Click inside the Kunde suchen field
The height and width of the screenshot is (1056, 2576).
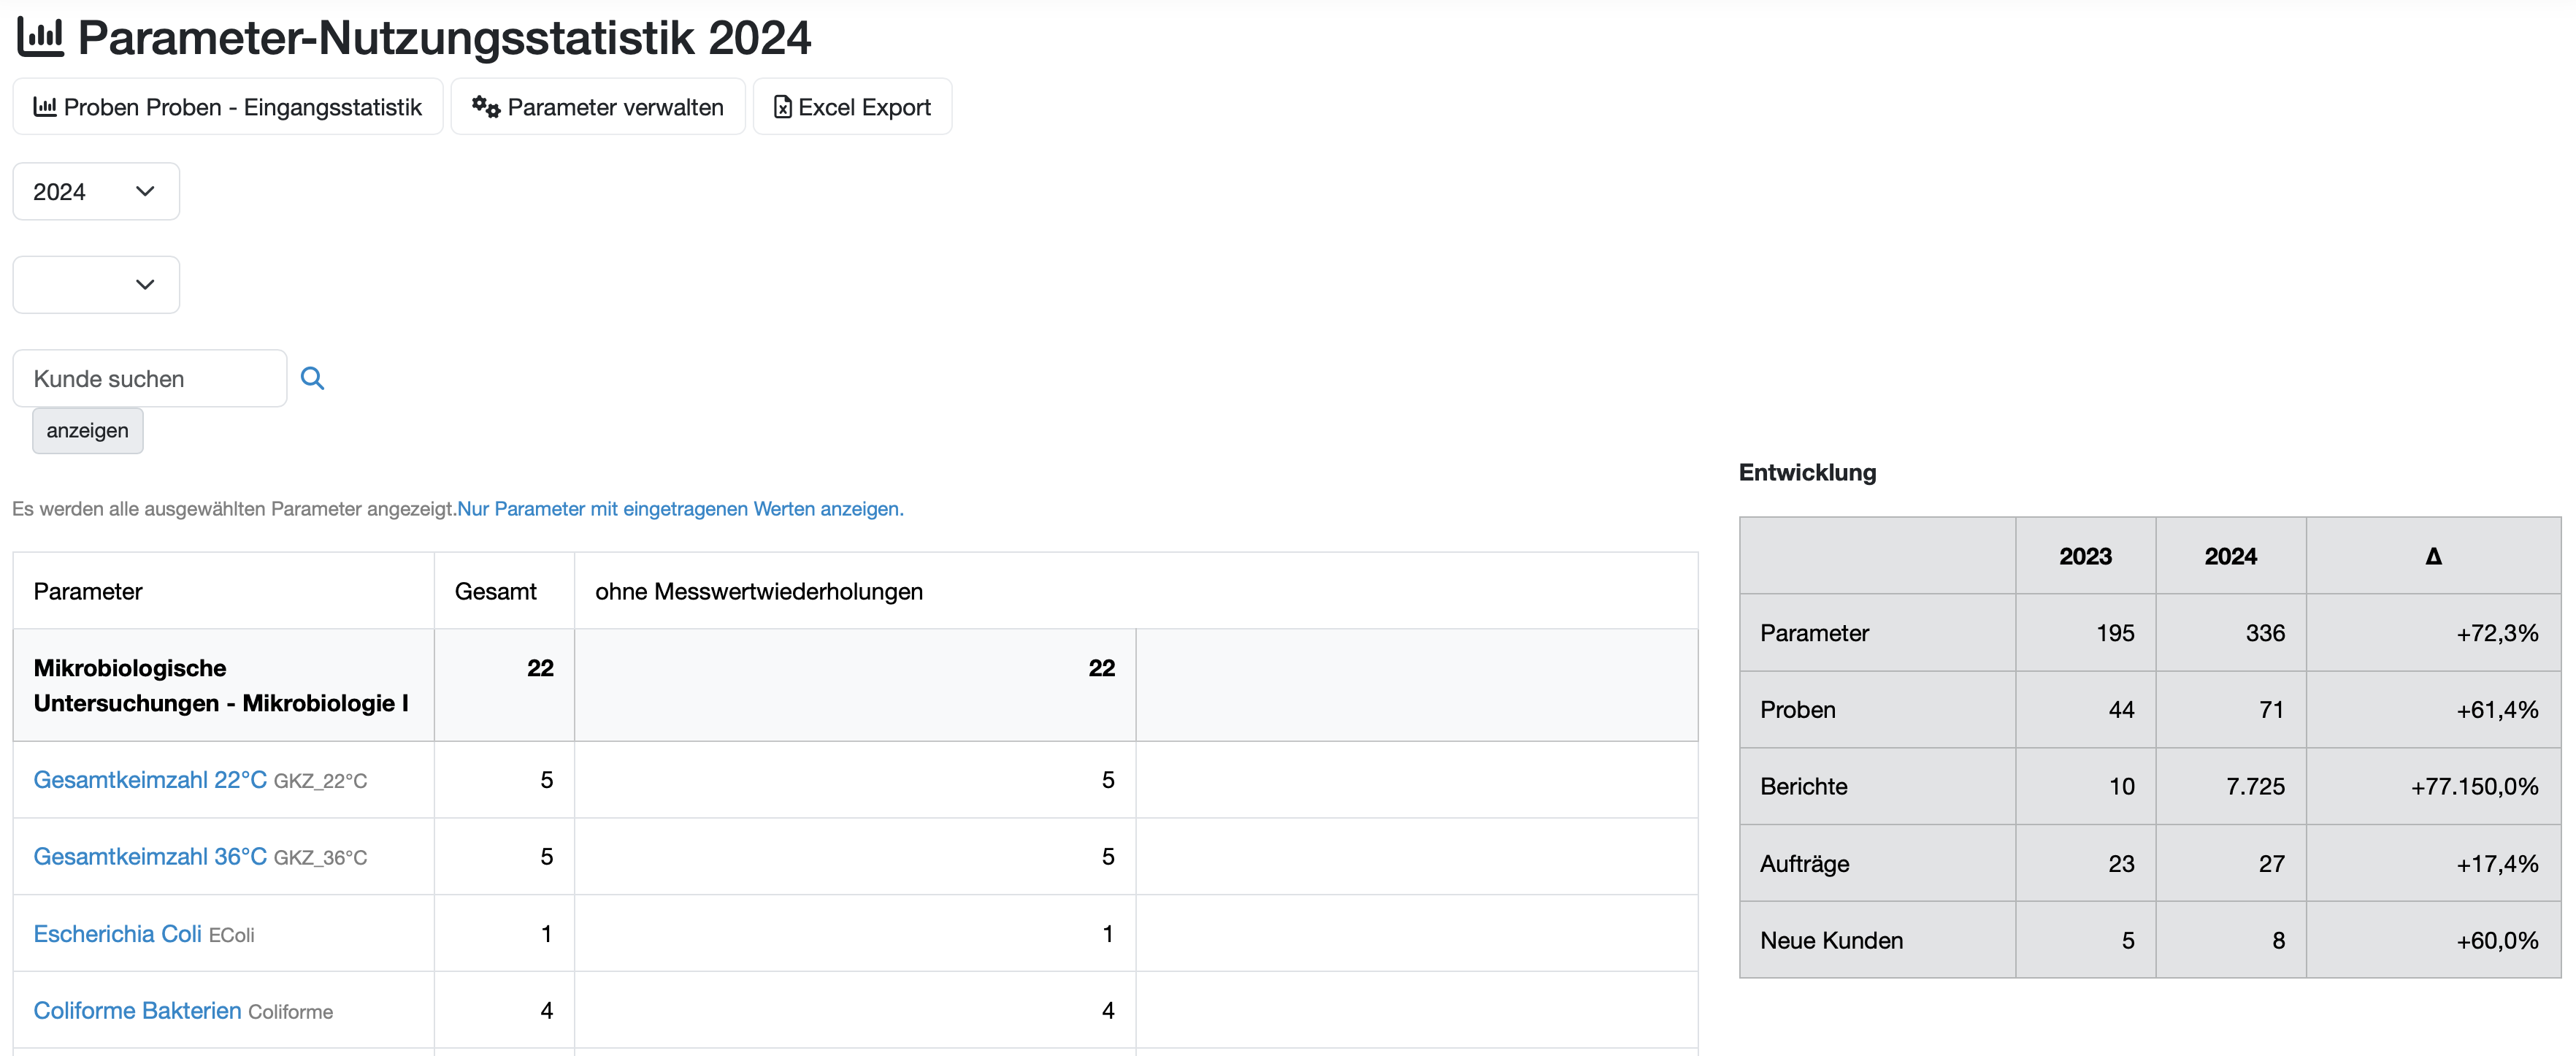click(x=150, y=378)
